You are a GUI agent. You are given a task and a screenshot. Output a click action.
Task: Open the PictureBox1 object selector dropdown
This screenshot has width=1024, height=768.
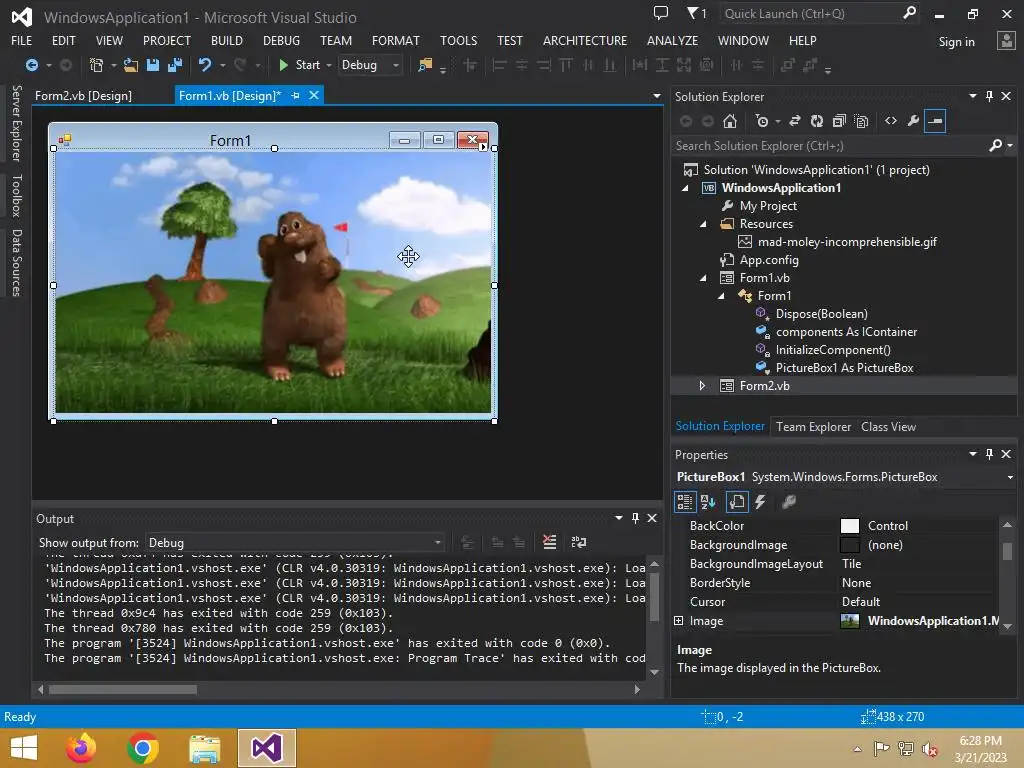(1010, 477)
